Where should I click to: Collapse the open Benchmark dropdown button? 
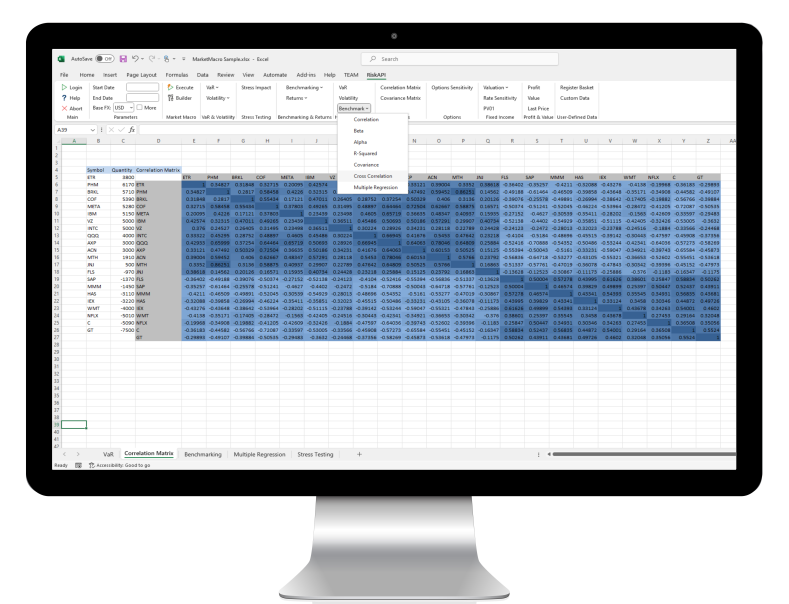[x=354, y=108]
